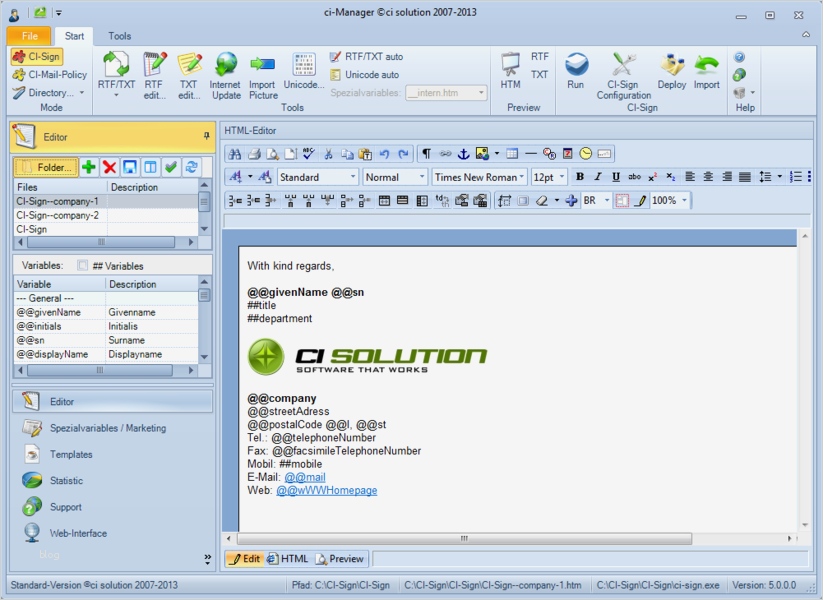Image resolution: width=823 pixels, height=600 pixels.
Task: Select the @@displayName variable row
Action: point(106,354)
